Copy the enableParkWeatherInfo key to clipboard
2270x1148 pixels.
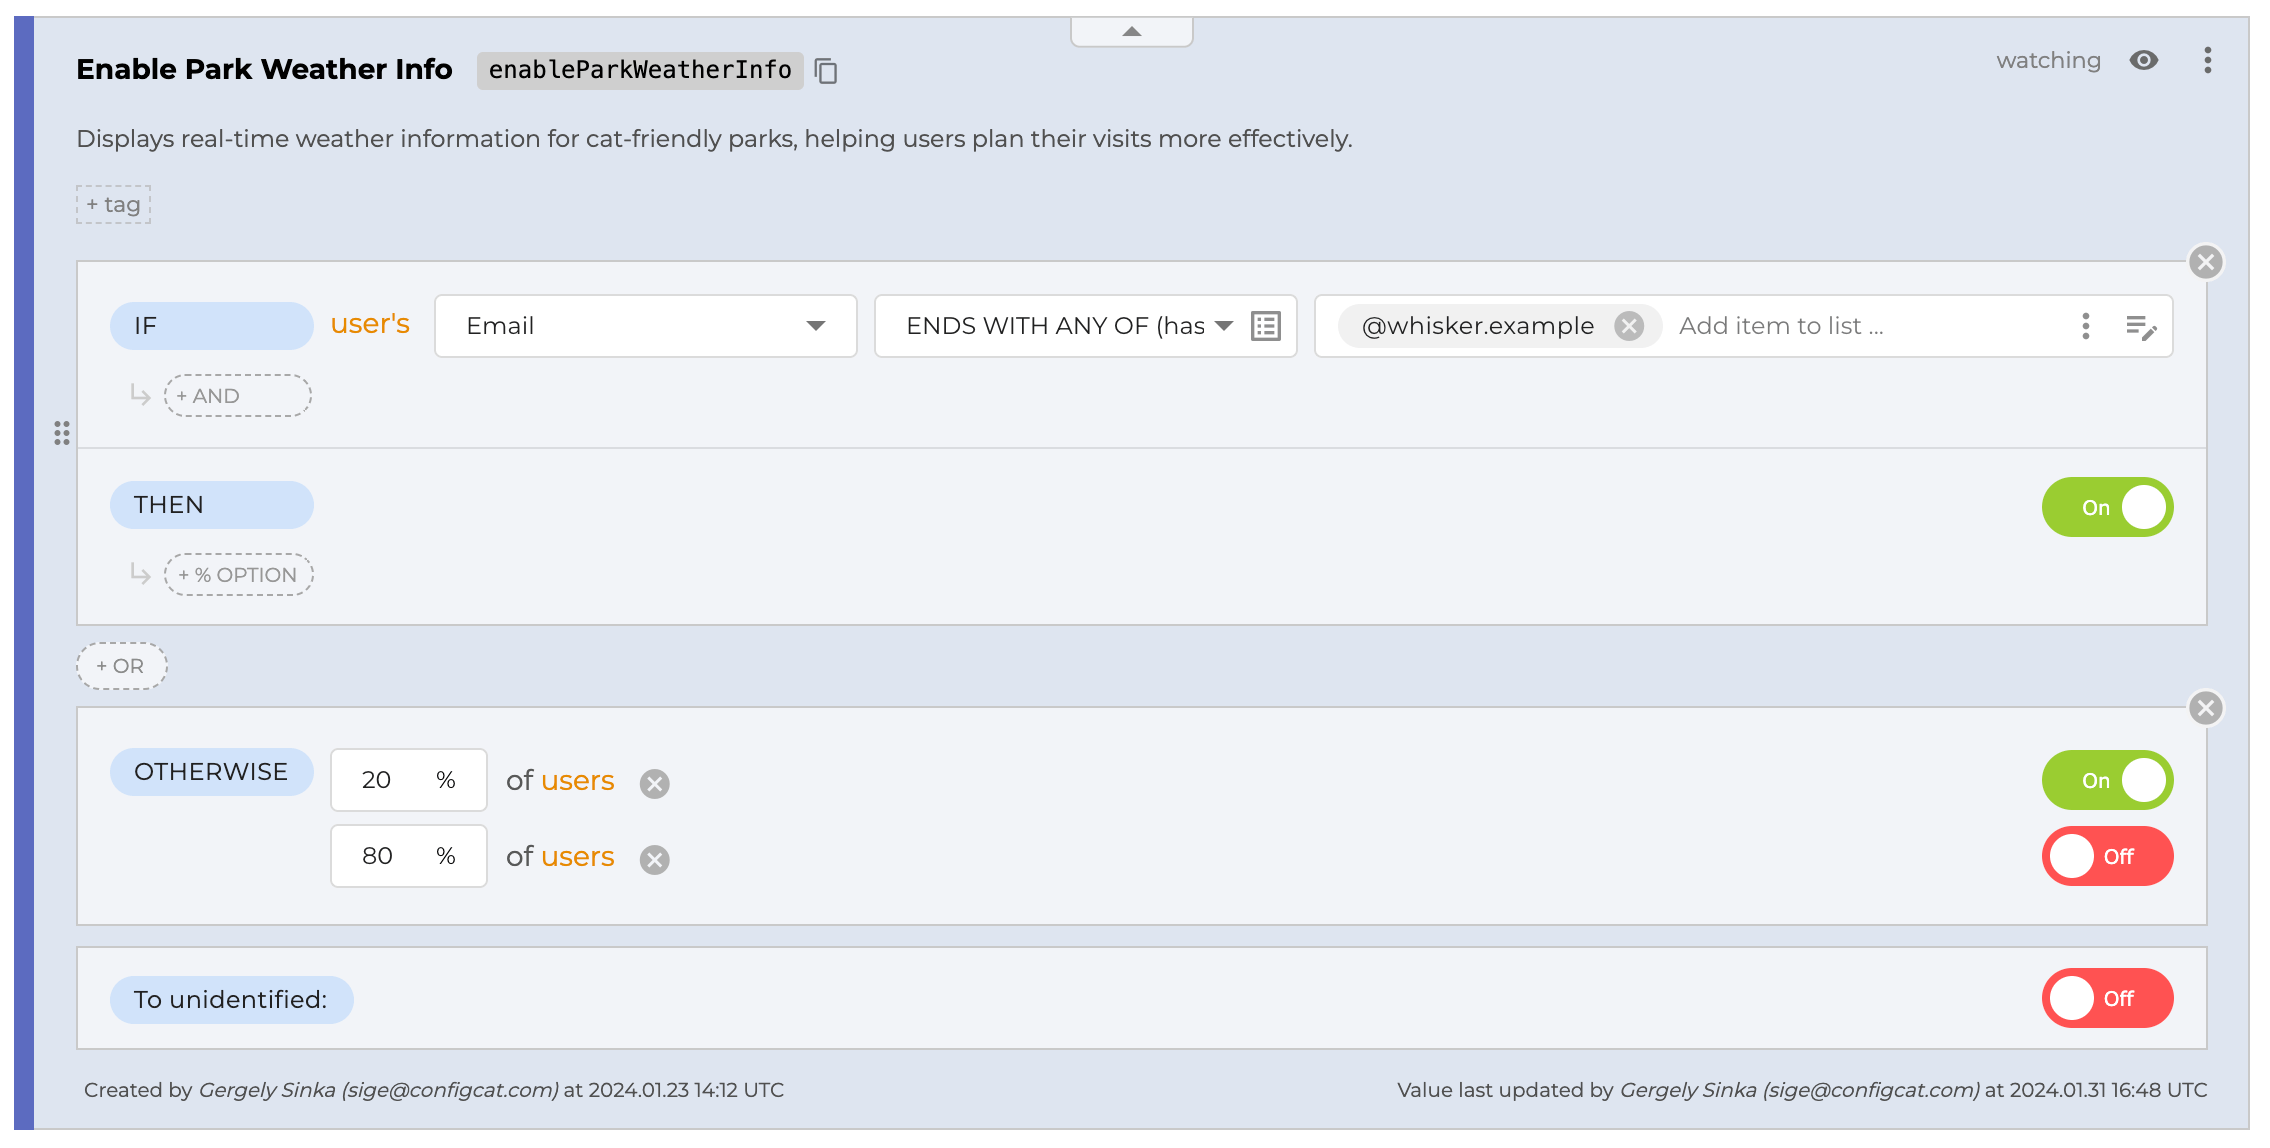coord(826,71)
